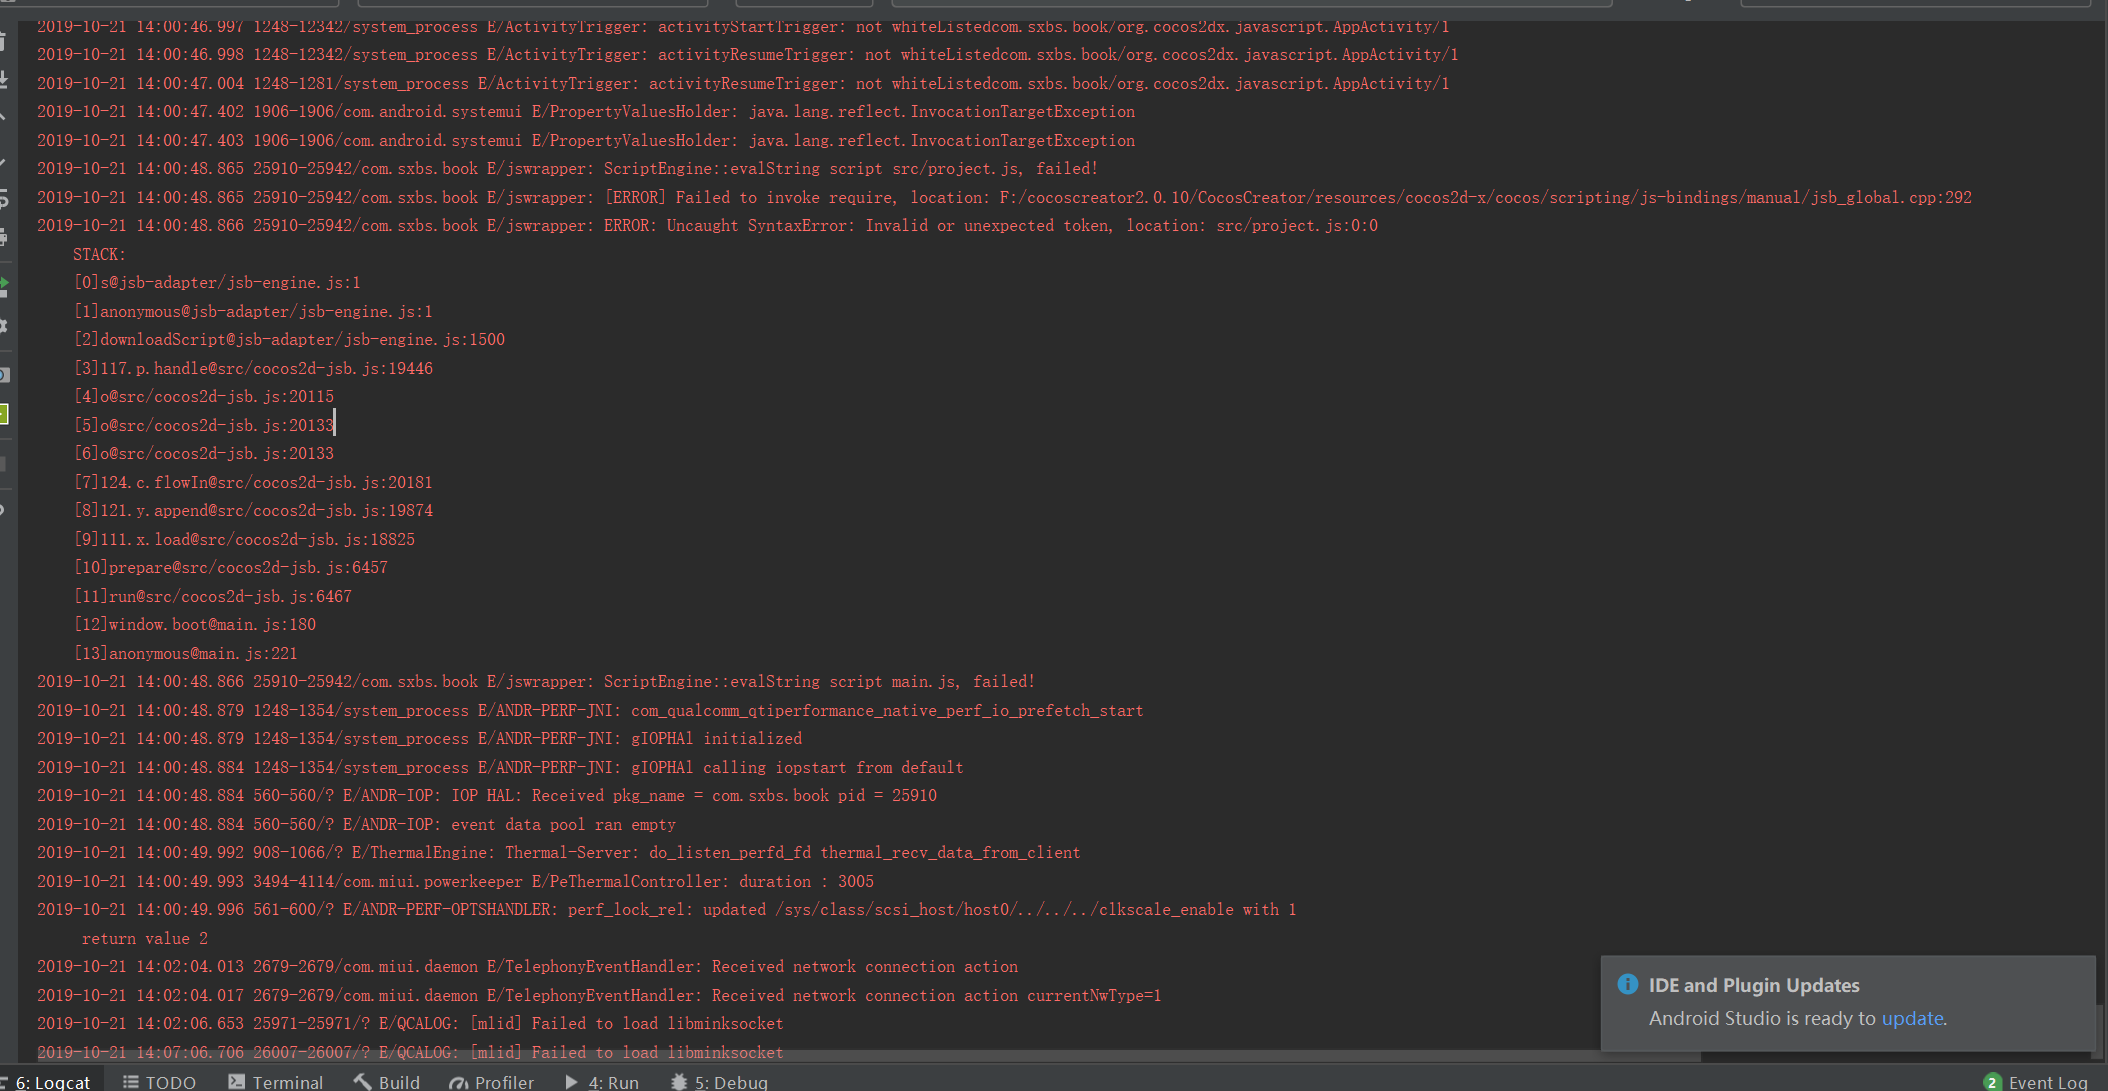Open the TODO tool window tab
Image resolution: width=2108 pixels, height=1091 pixels.
pyautogui.click(x=159, y=1082)
